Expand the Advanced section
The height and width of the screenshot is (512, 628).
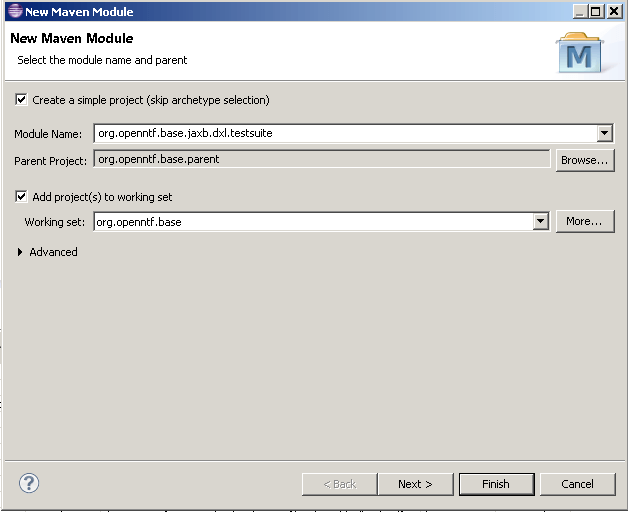click(x=21, y=252)
